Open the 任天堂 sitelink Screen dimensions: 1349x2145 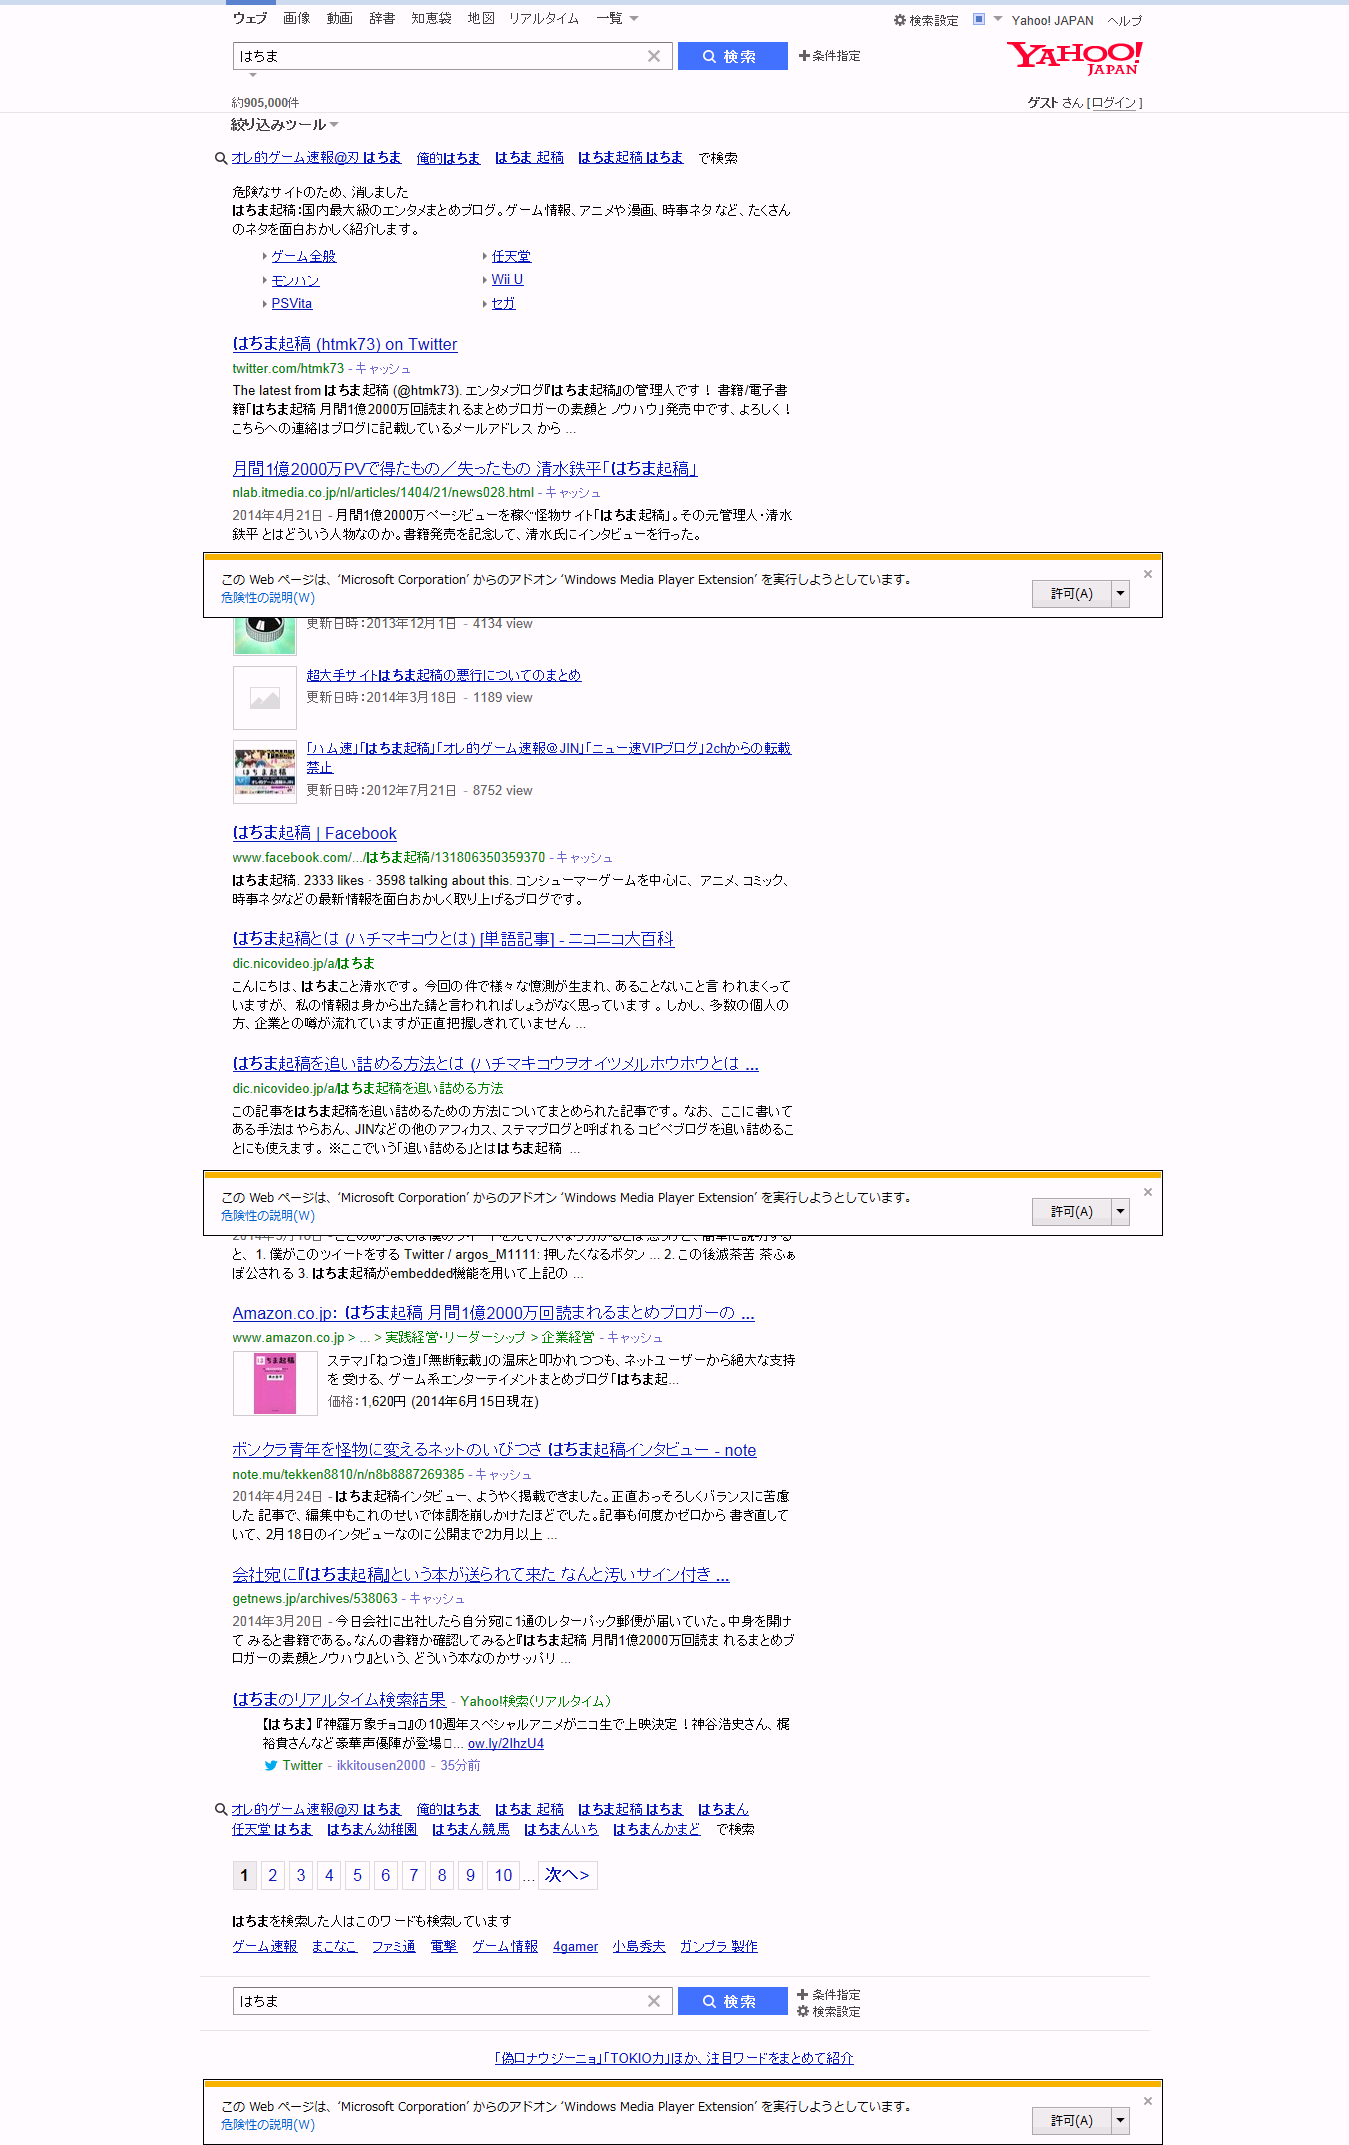tap(511, 257)
